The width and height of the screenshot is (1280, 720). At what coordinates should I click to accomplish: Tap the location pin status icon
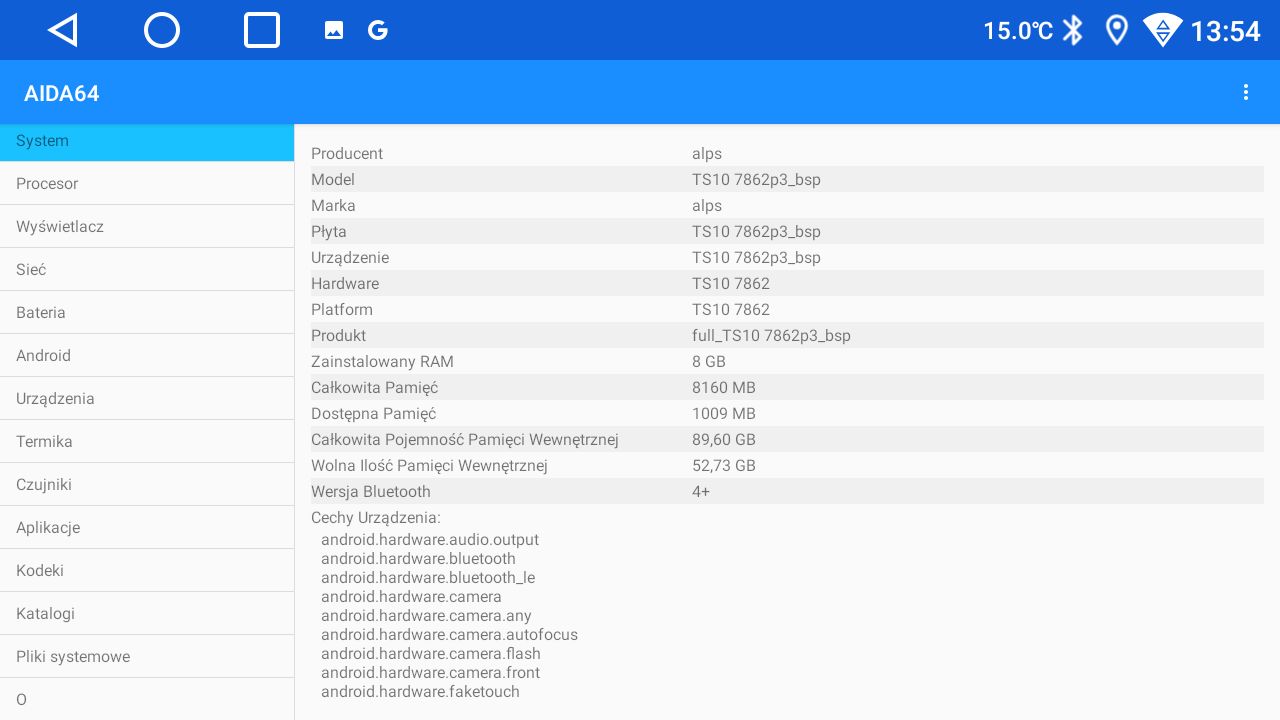coord(1117,30)
